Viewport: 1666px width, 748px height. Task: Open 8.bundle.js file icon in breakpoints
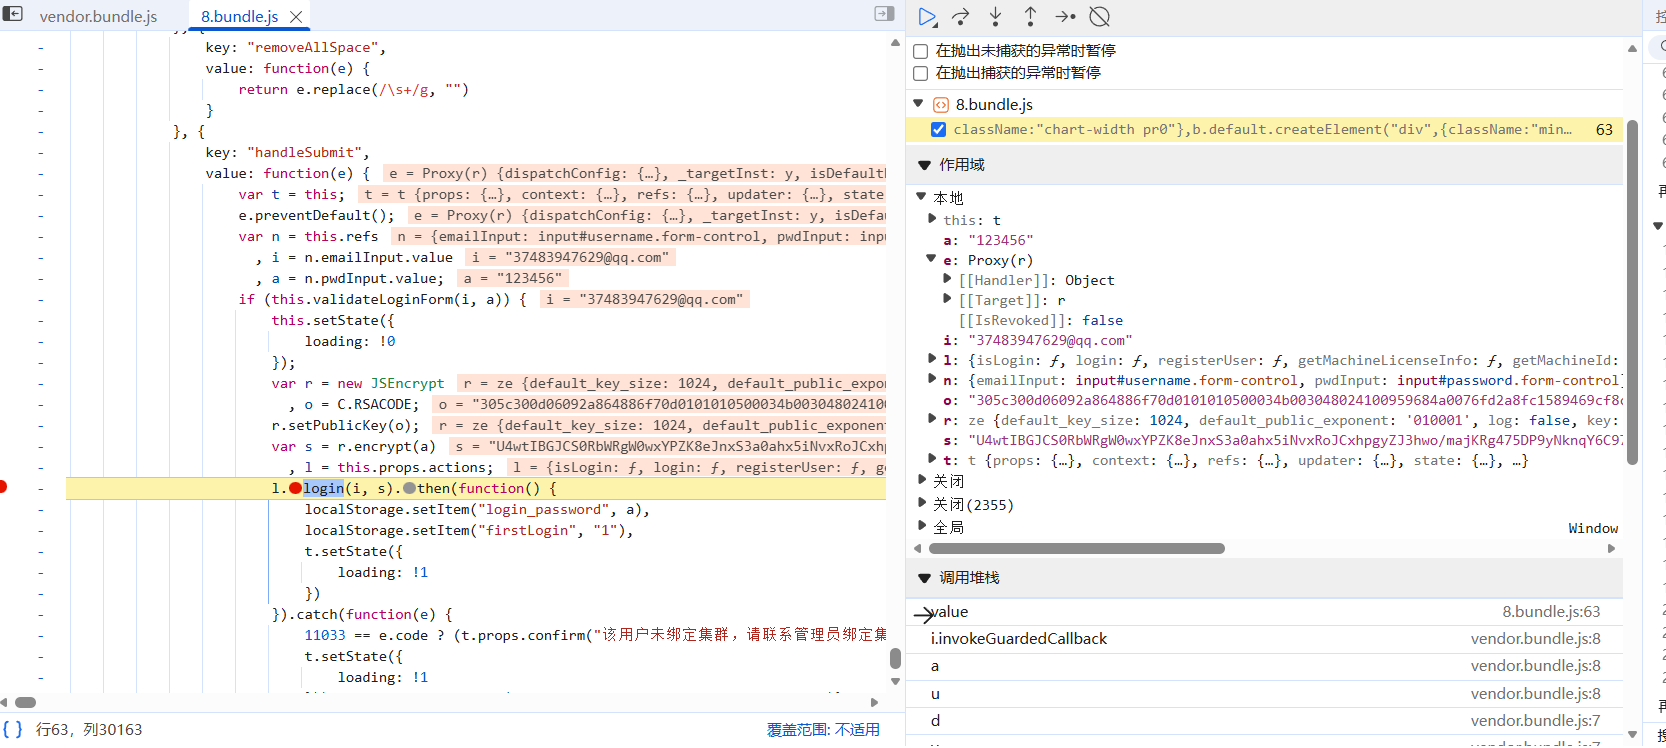click(x=940, y=104)
